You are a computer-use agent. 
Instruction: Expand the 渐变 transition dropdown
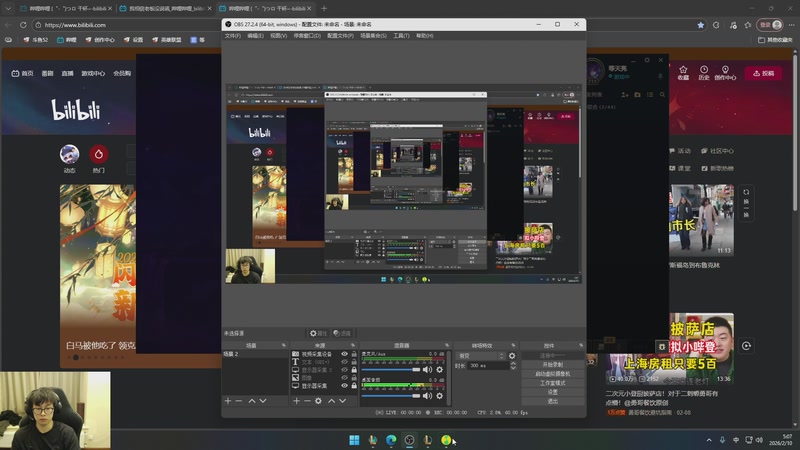pos(501,355)
